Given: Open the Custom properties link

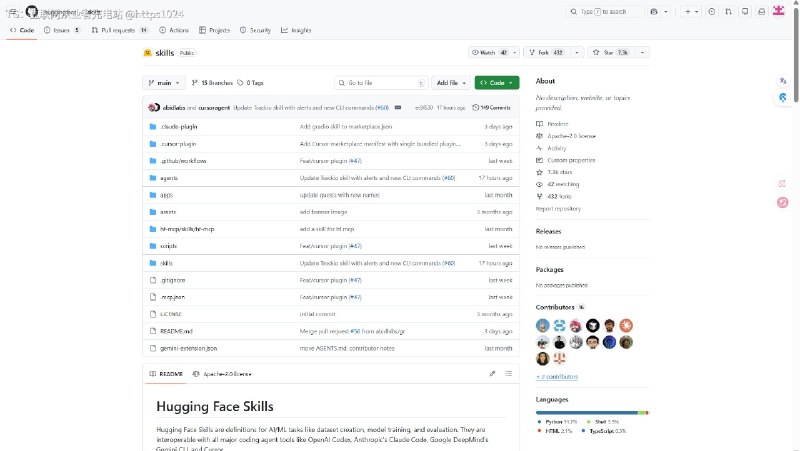Looking at the screenshot, I should [x=566, y=160].
